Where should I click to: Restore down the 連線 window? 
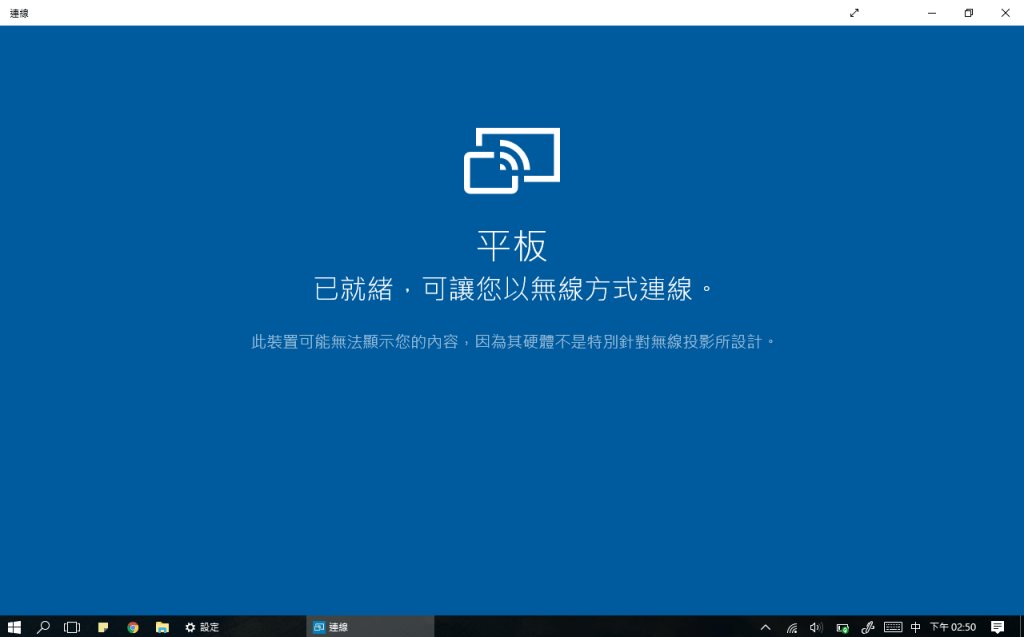point(968,13)
